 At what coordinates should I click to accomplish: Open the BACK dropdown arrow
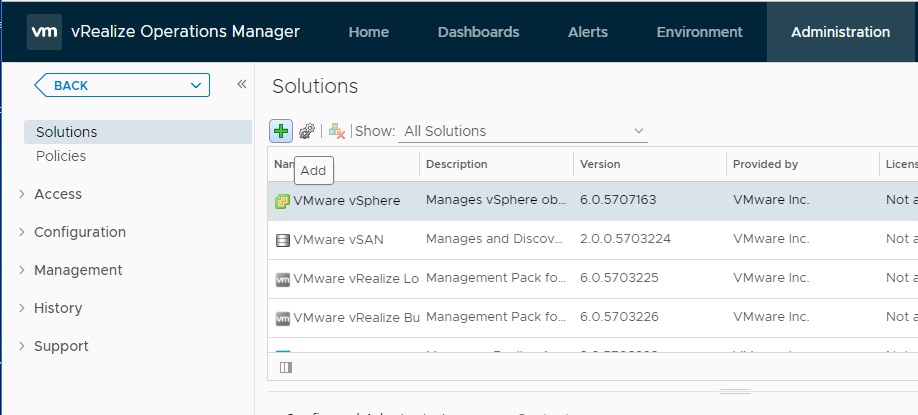(x=196, y=85)
